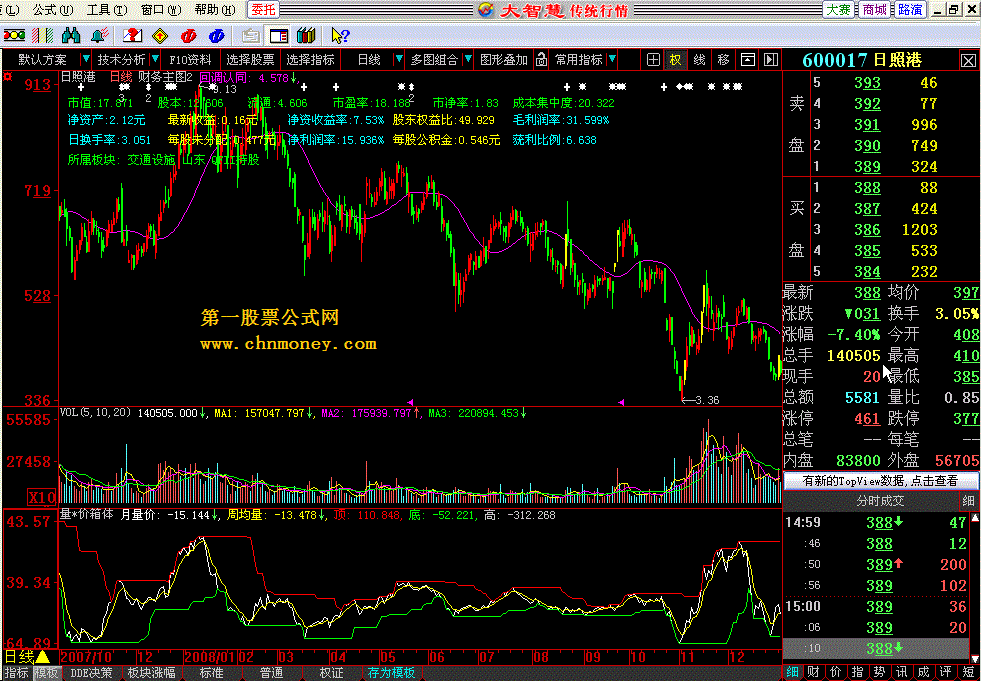Select the DDE决策 tab
Image resolution: width=981 pixels, height=681 pixels.
(x=91, y=673)
